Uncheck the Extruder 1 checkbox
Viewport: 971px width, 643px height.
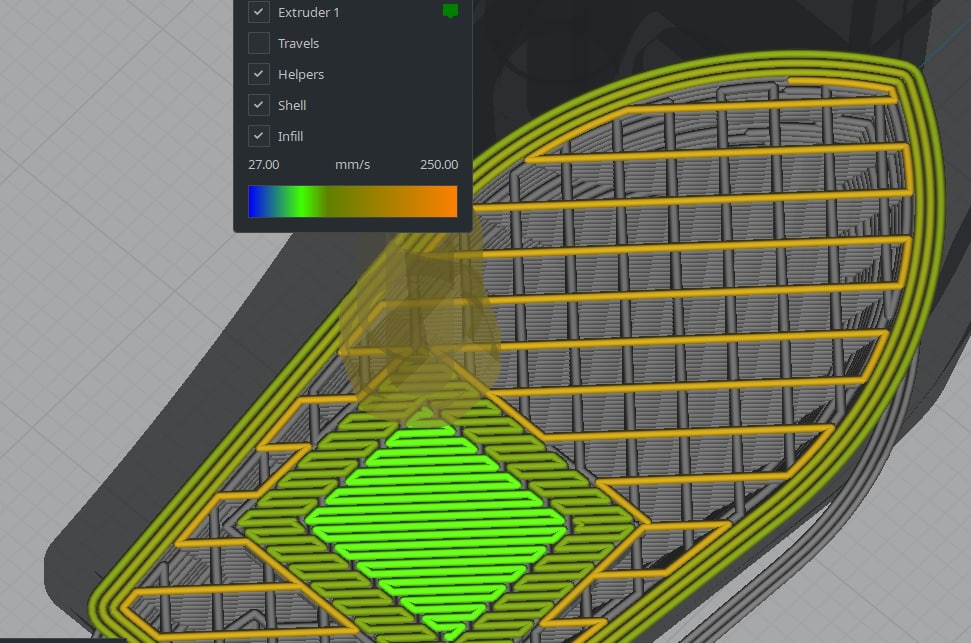(258, 12)
